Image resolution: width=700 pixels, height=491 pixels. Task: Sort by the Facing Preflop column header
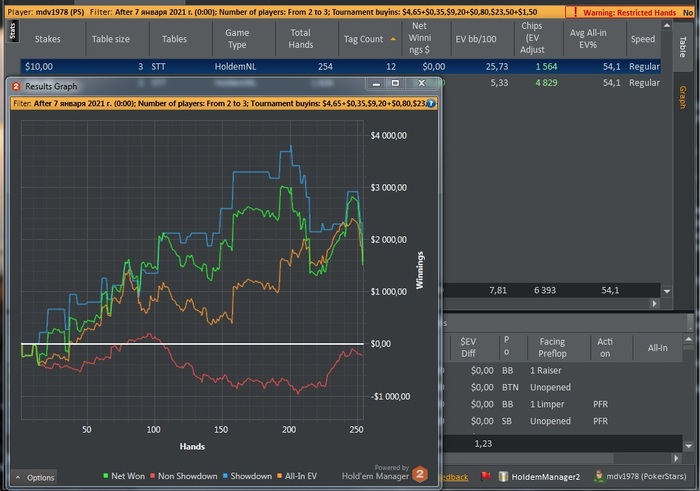click(x=552, y=347)
